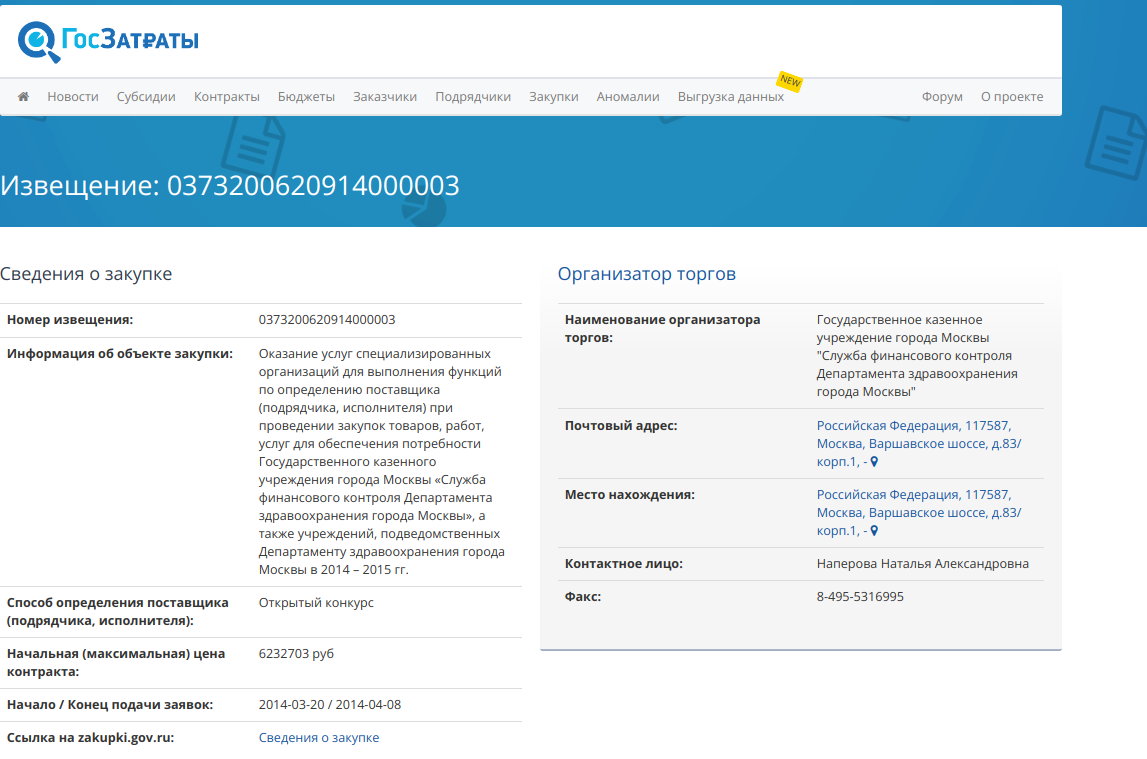This screenshot has height=759, width=1147.
Task: Switch to the Закупки section
Action: click(554, 97)
